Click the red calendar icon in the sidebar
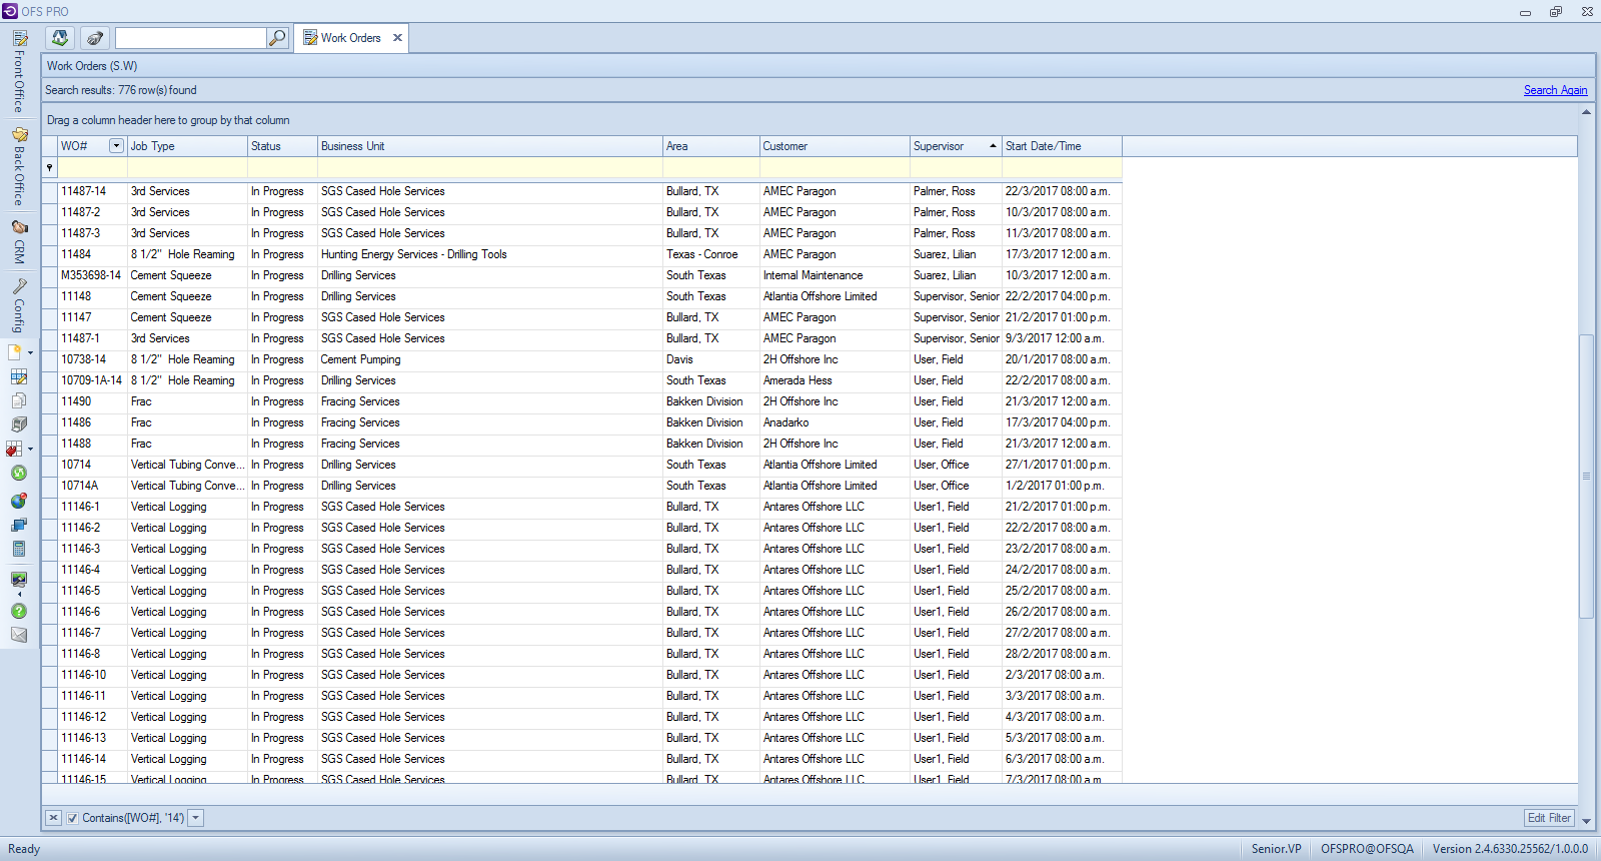Screen dimensions: 1601x861 coord(15,449)
